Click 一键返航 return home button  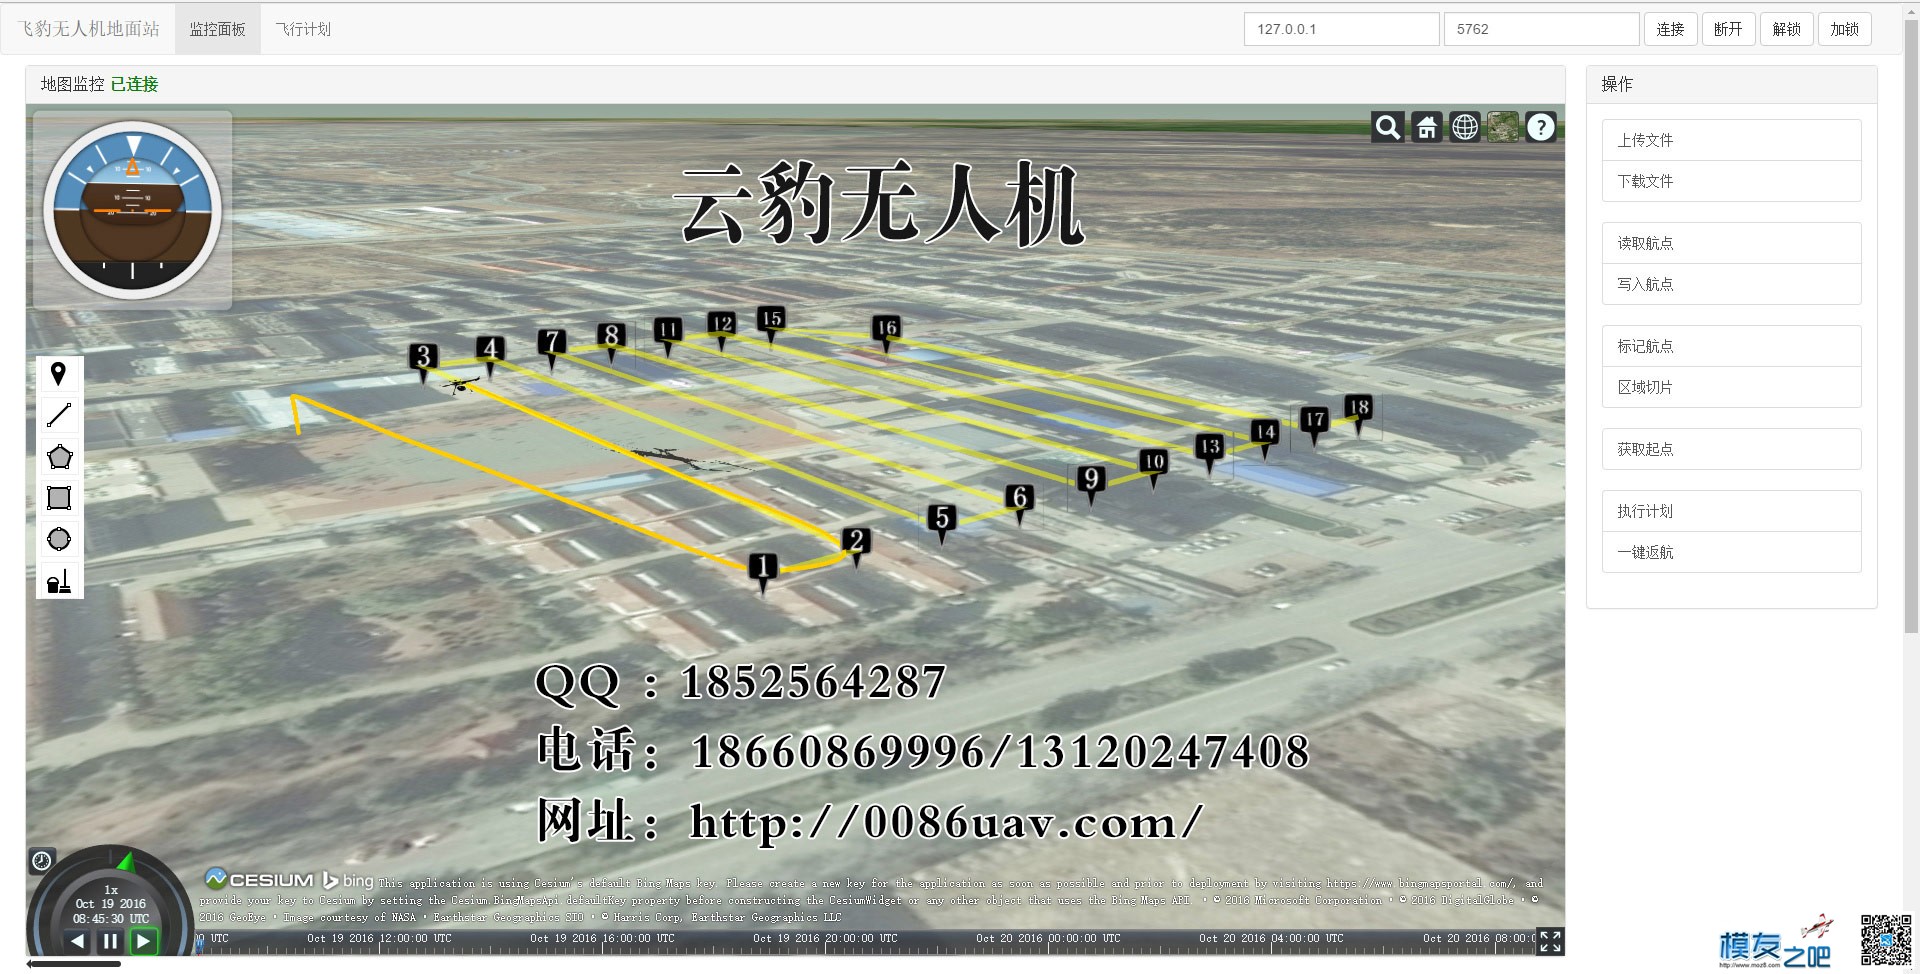[x=1731, y=552]
